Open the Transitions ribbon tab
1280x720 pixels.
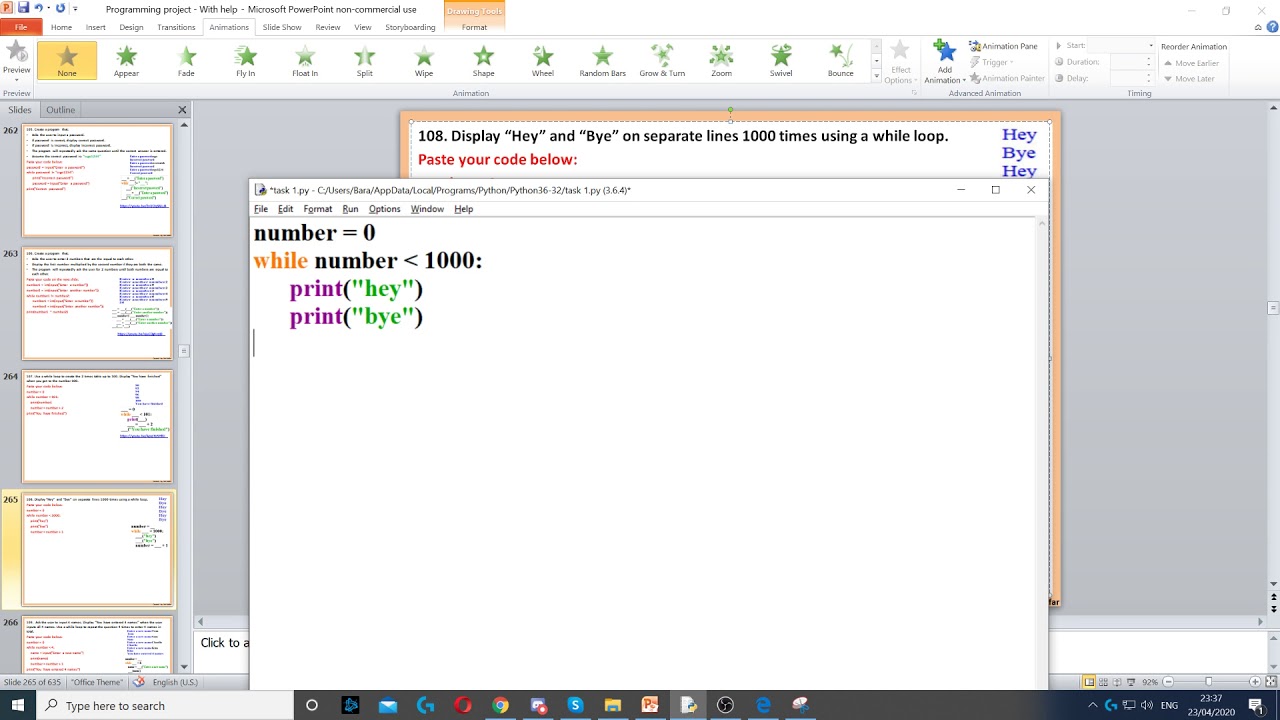[176, 27]
